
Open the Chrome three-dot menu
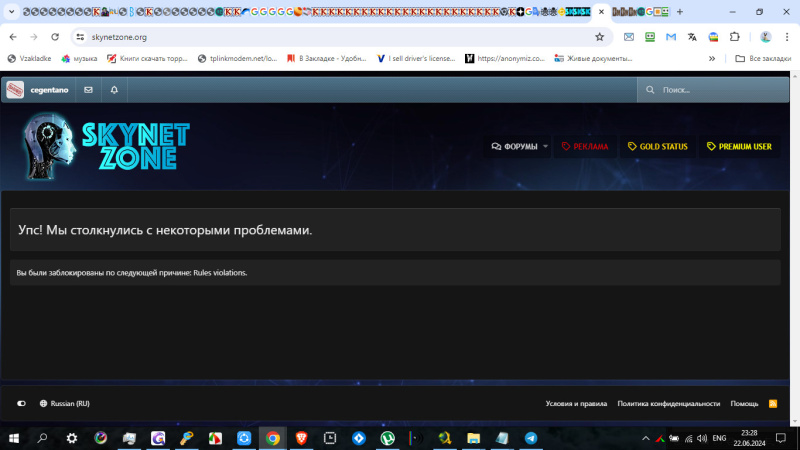(x=787, y=37)
